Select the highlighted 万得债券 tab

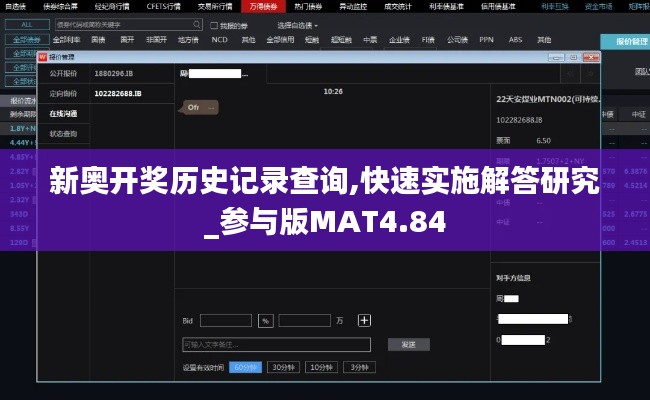[264, 6]
